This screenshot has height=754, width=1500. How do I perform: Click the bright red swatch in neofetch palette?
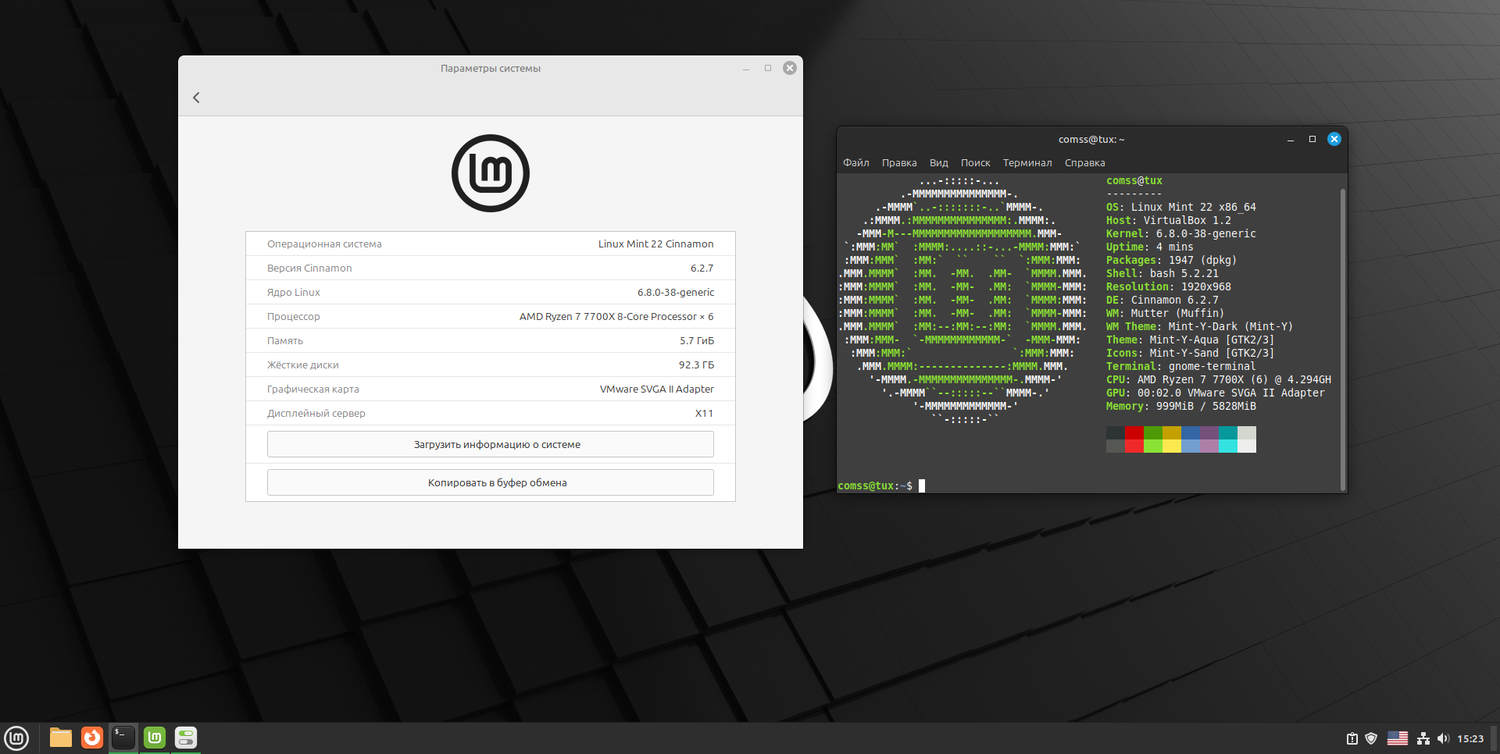[1134, 446]
